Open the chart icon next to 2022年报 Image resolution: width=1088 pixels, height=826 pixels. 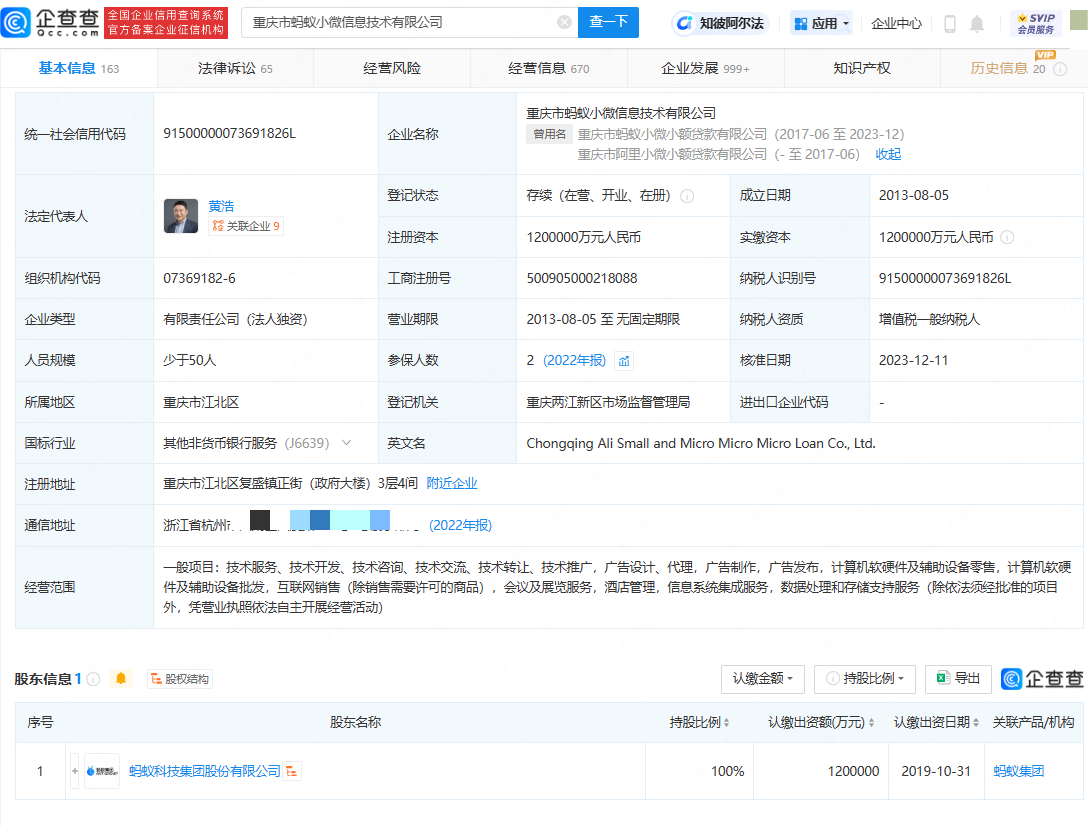[x=624, y=361]
